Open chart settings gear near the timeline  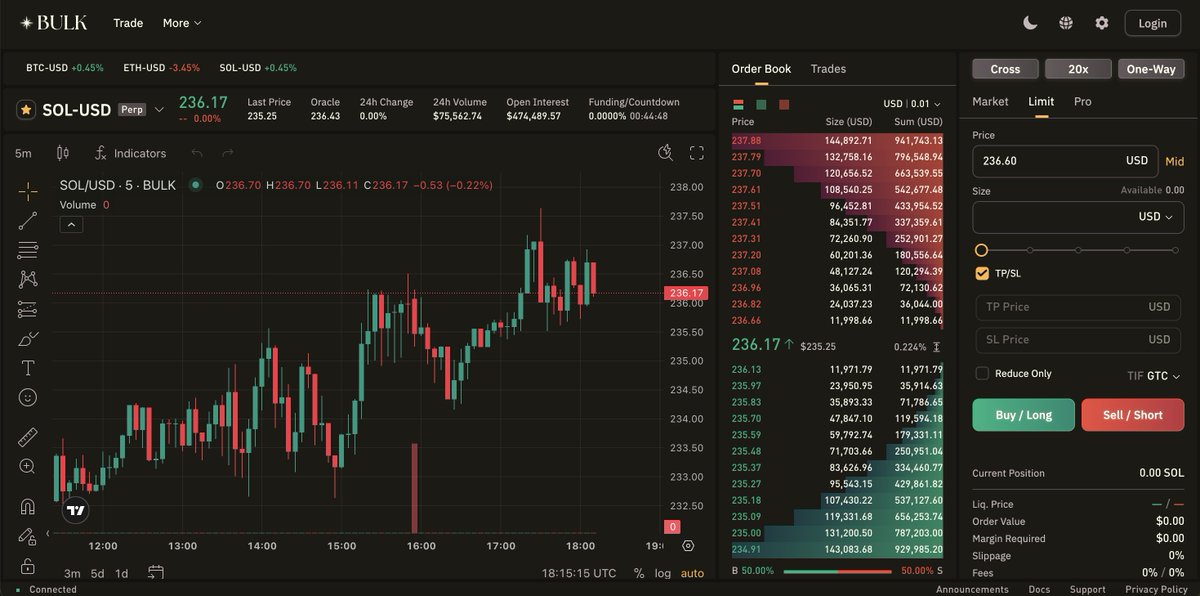(x=687, y=546)
